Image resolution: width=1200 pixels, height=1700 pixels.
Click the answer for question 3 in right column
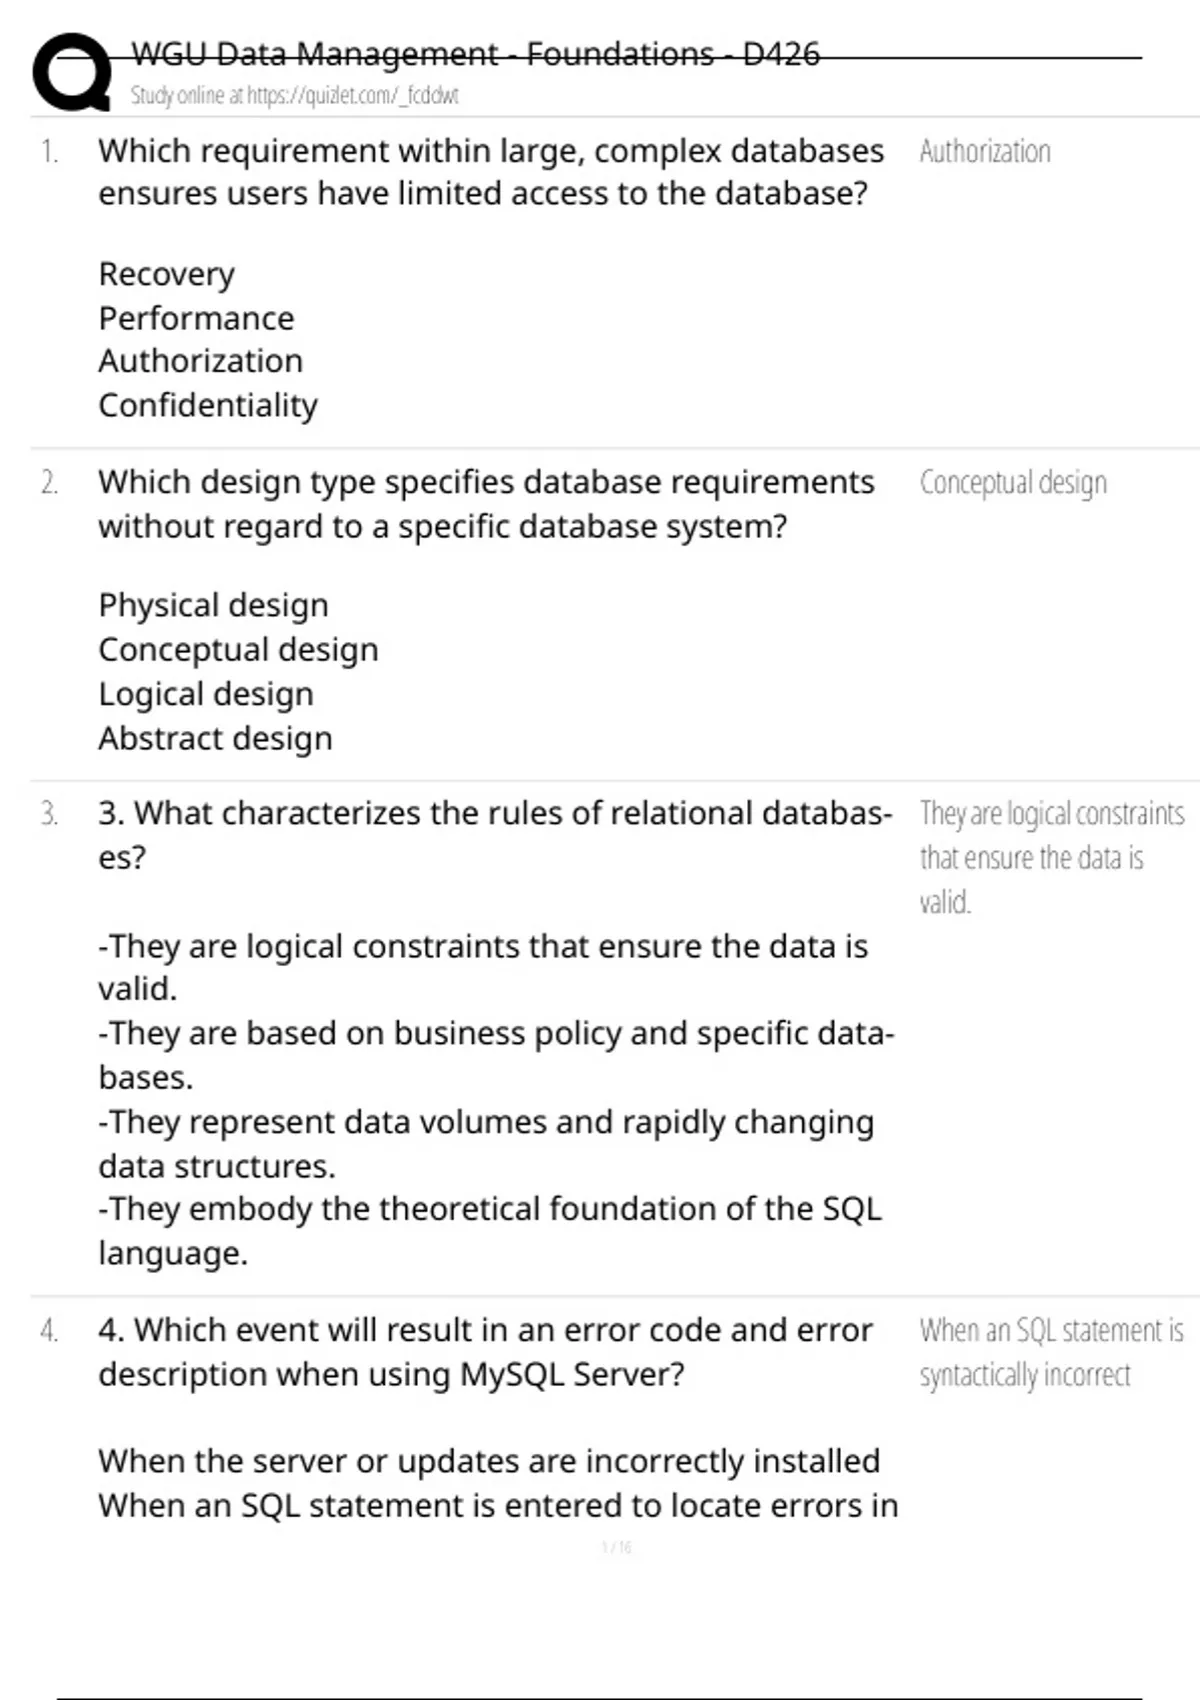point(1050,857)
